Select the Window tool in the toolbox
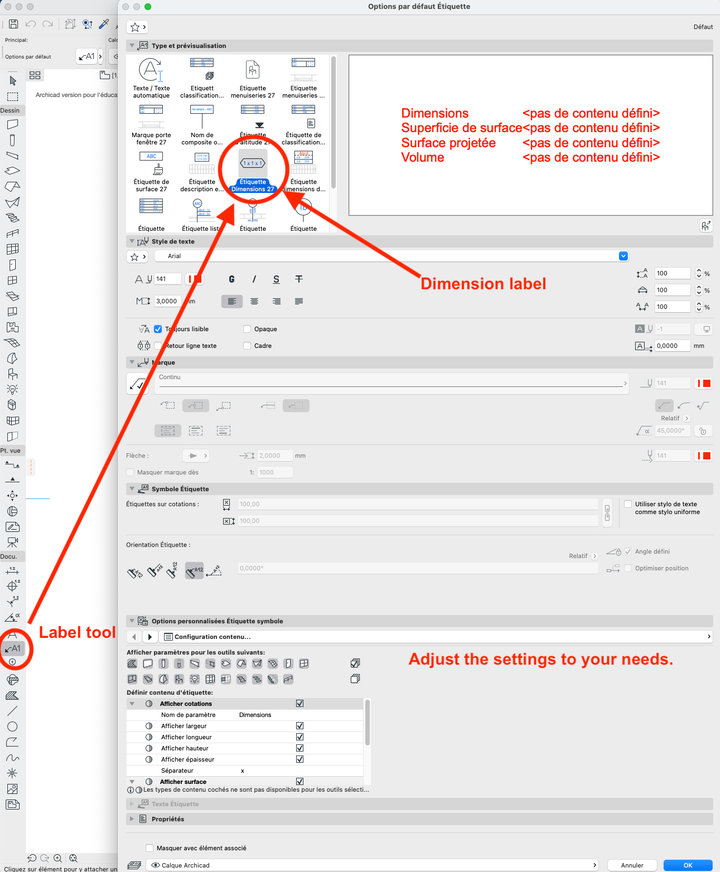The width and height of the screenshot is (720, 872). click(x=12, y=280)
